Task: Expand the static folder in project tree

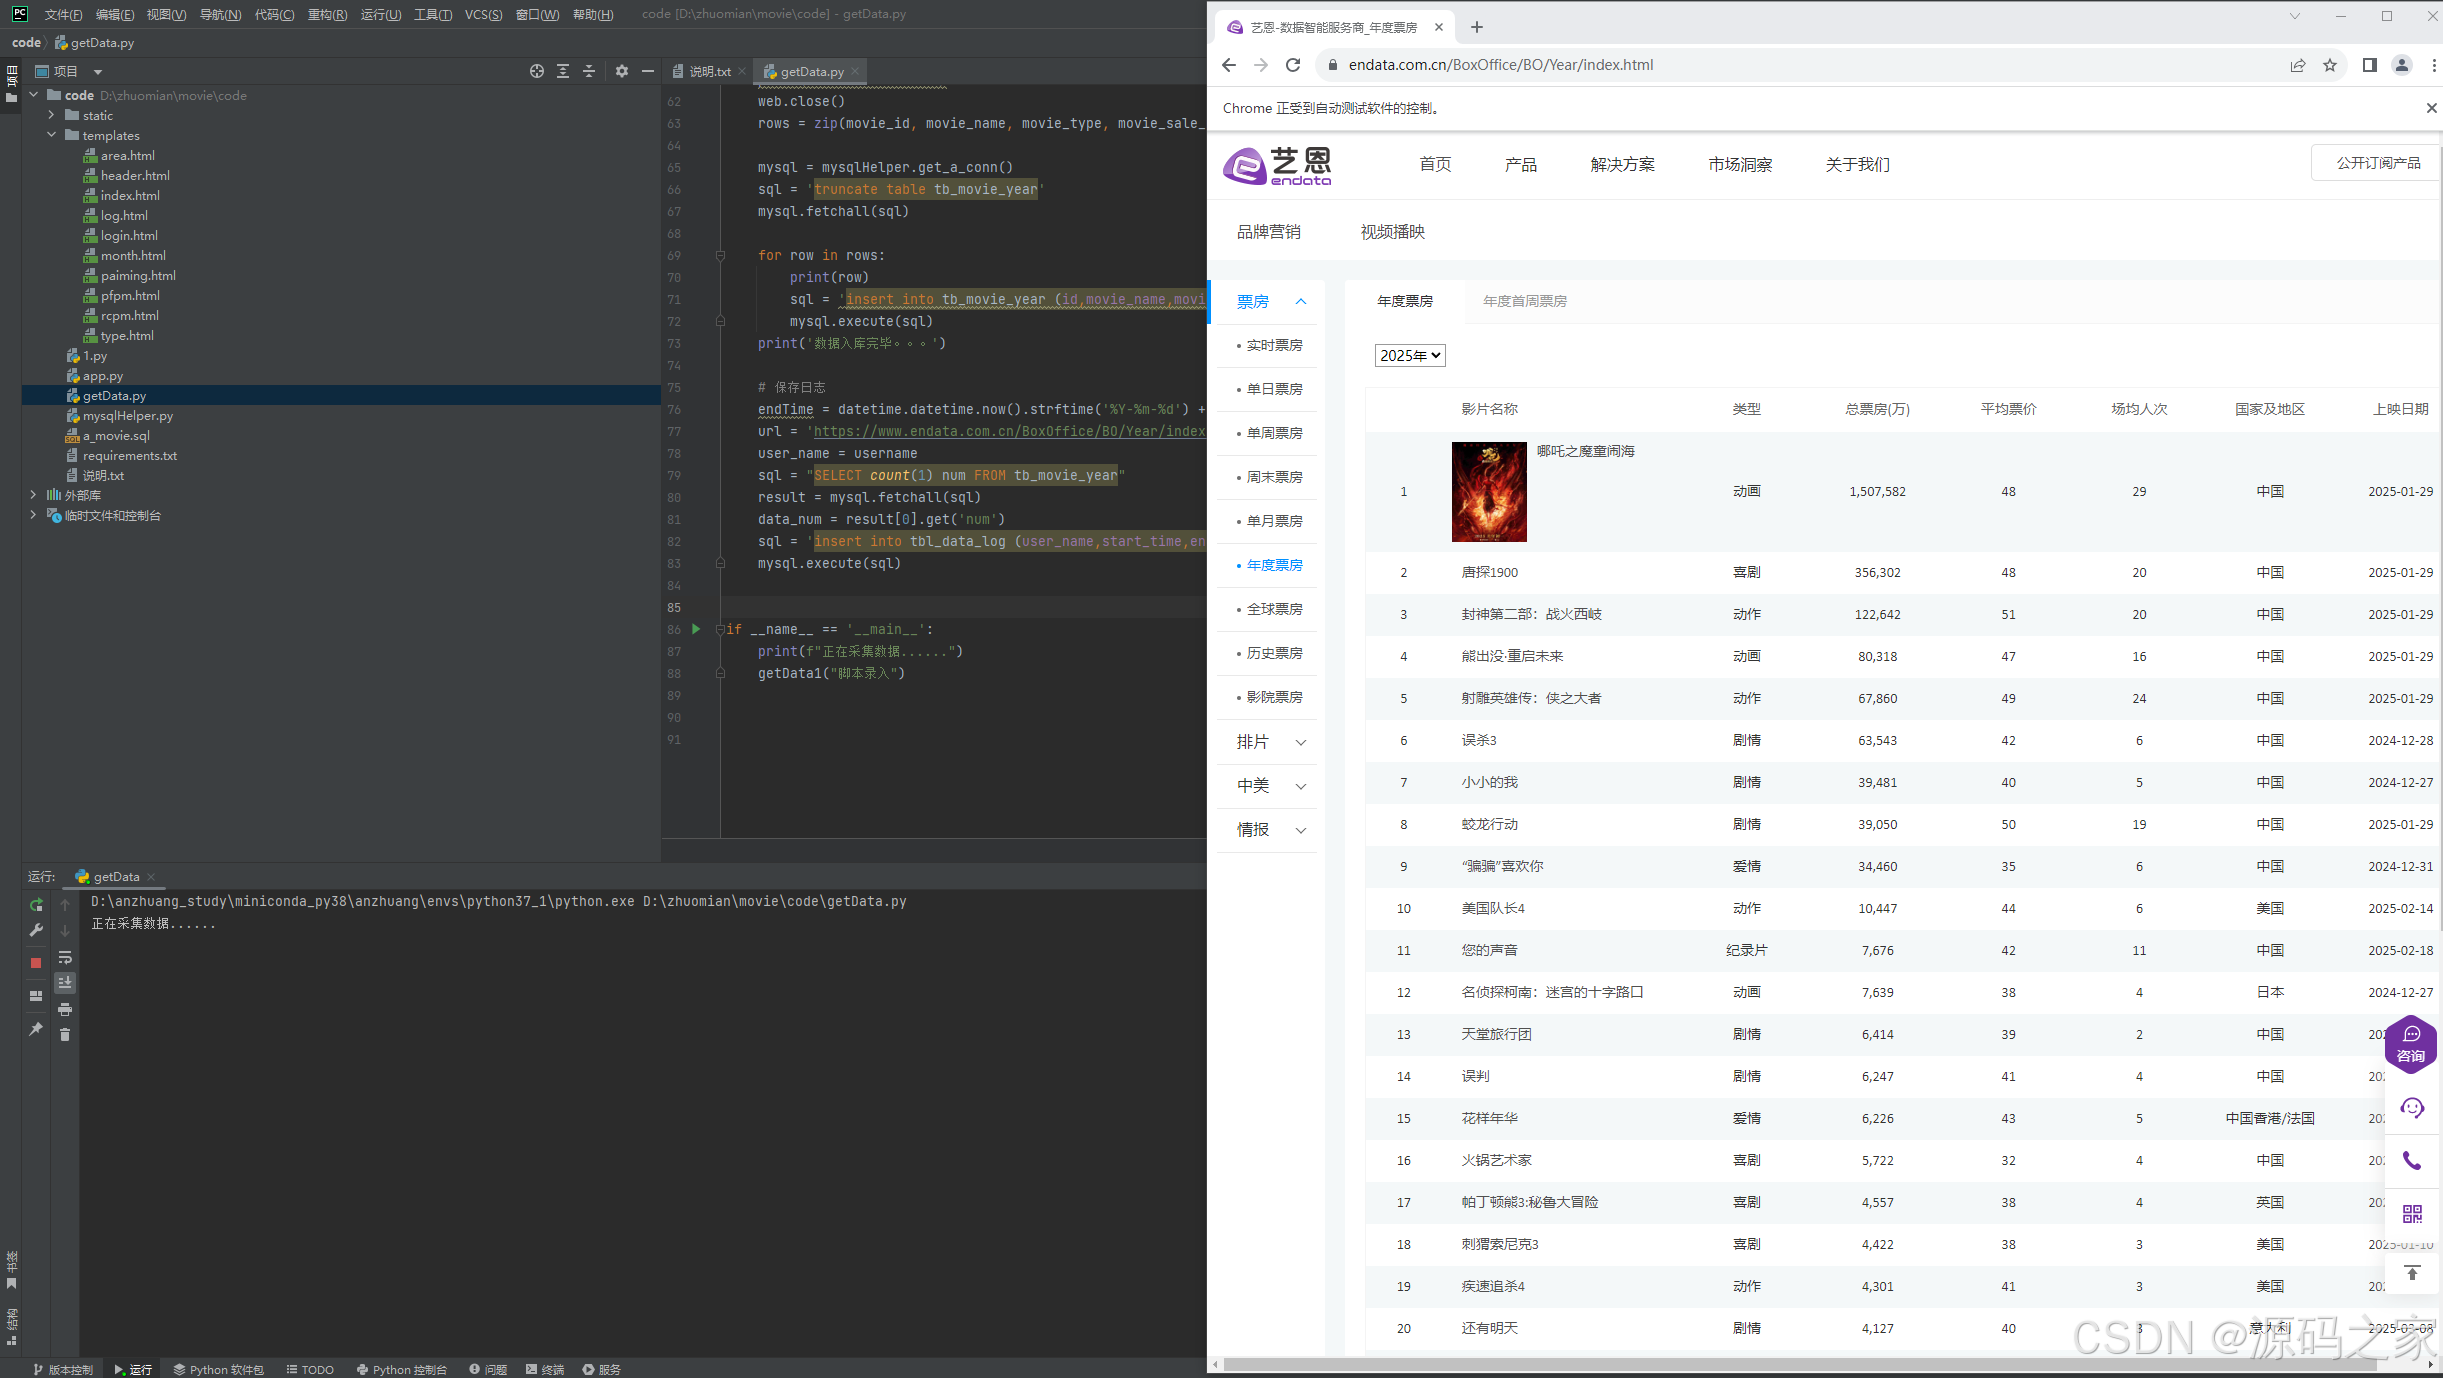Action: point(51,115)
